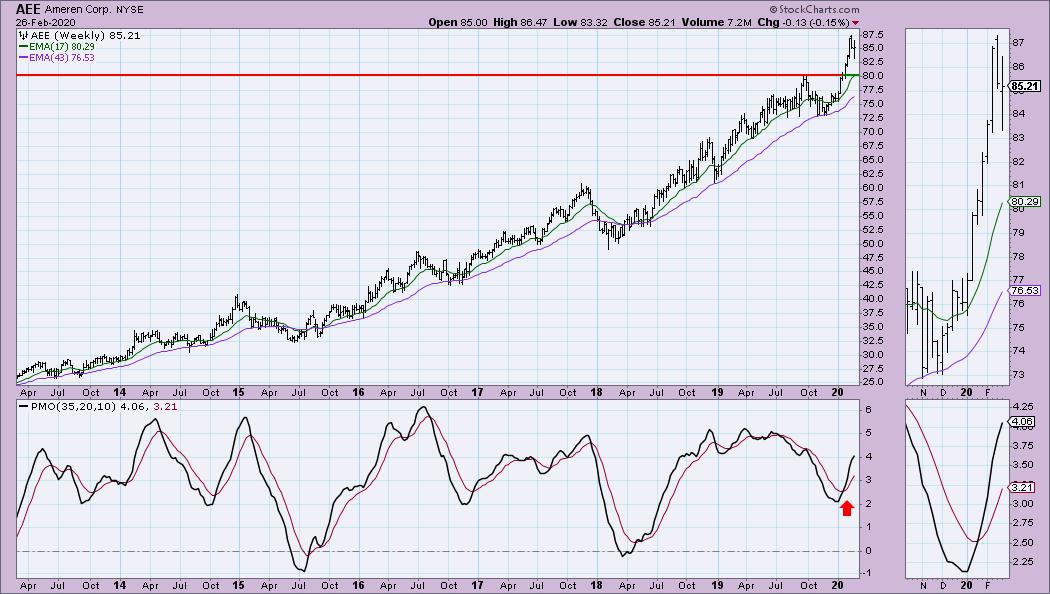Screen dimensions: 1050x594
Task: Click the 50.0 price axis label
Action: coord(873,244)
